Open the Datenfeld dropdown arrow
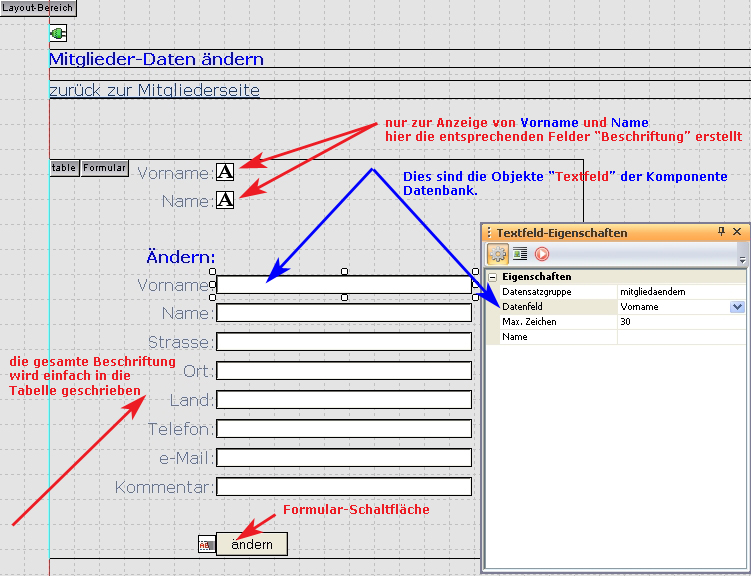The image size is (751, 576). (737, 307)
